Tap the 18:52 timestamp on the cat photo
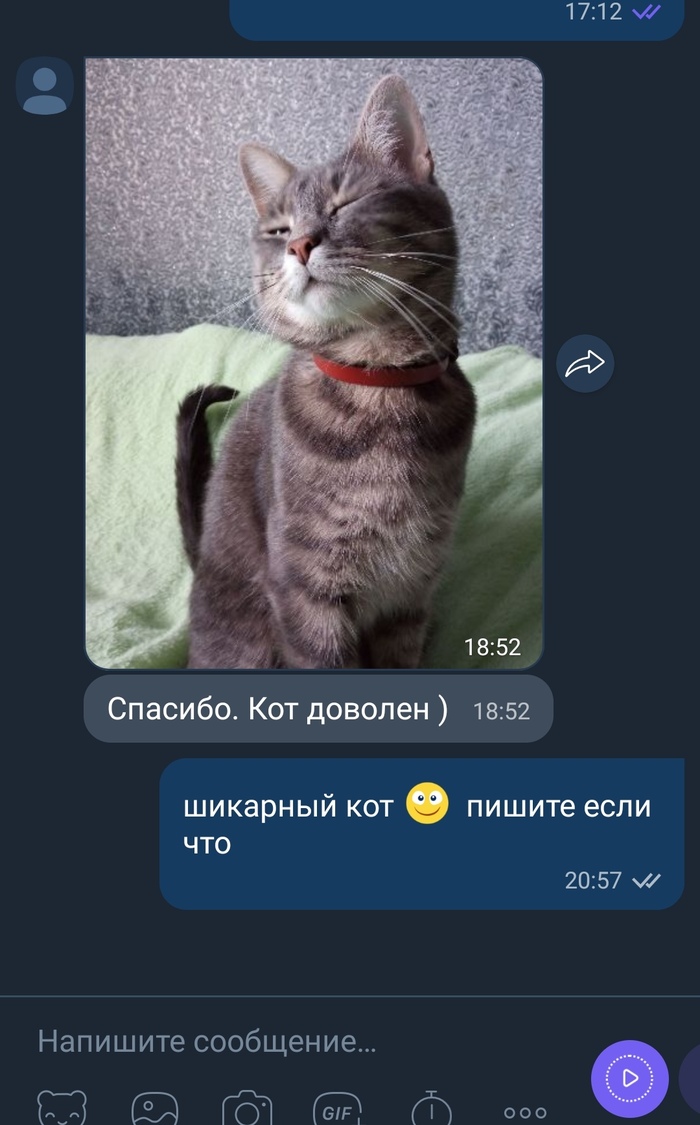This screenshot has width=700, height=1125. (x=493, y=647)
